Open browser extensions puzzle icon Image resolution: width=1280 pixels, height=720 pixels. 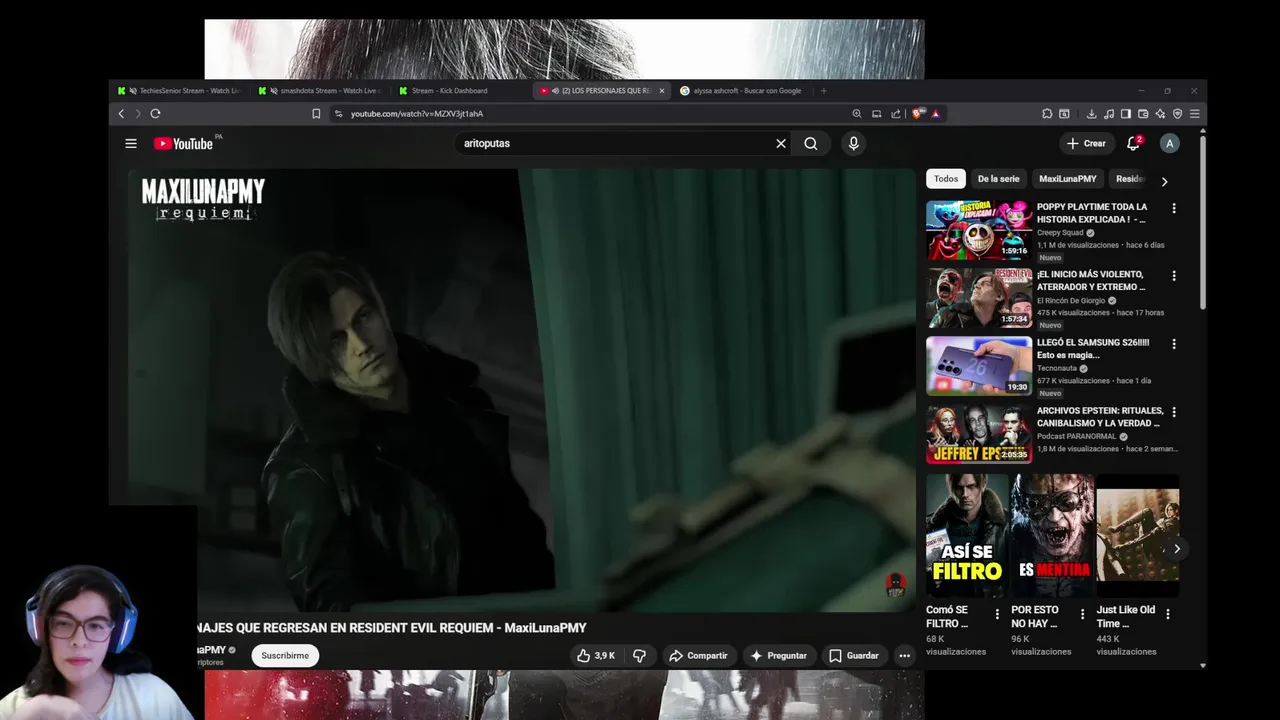(1047, 114)
